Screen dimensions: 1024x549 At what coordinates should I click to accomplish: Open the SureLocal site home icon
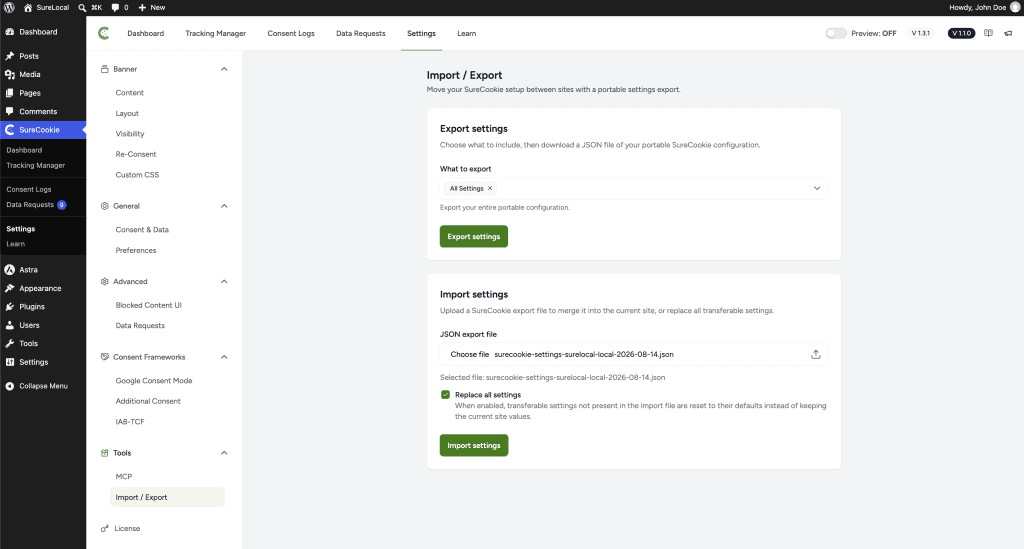click(x=28, y=8)
